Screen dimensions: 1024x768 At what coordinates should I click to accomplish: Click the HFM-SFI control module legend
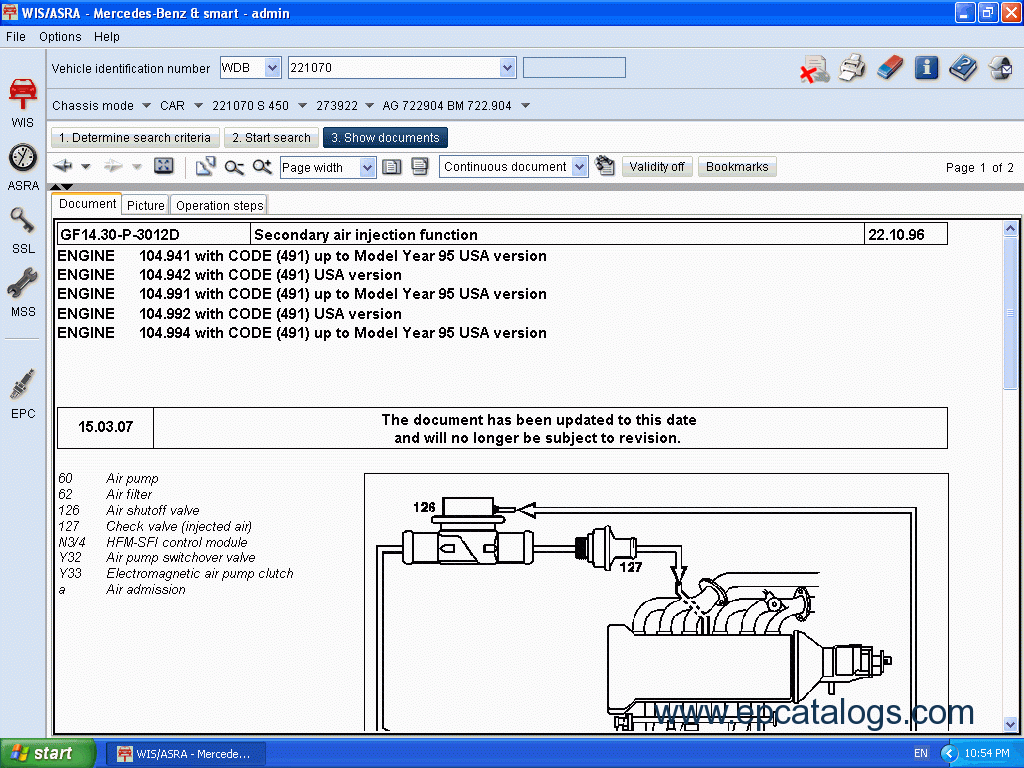pos(176,542)
